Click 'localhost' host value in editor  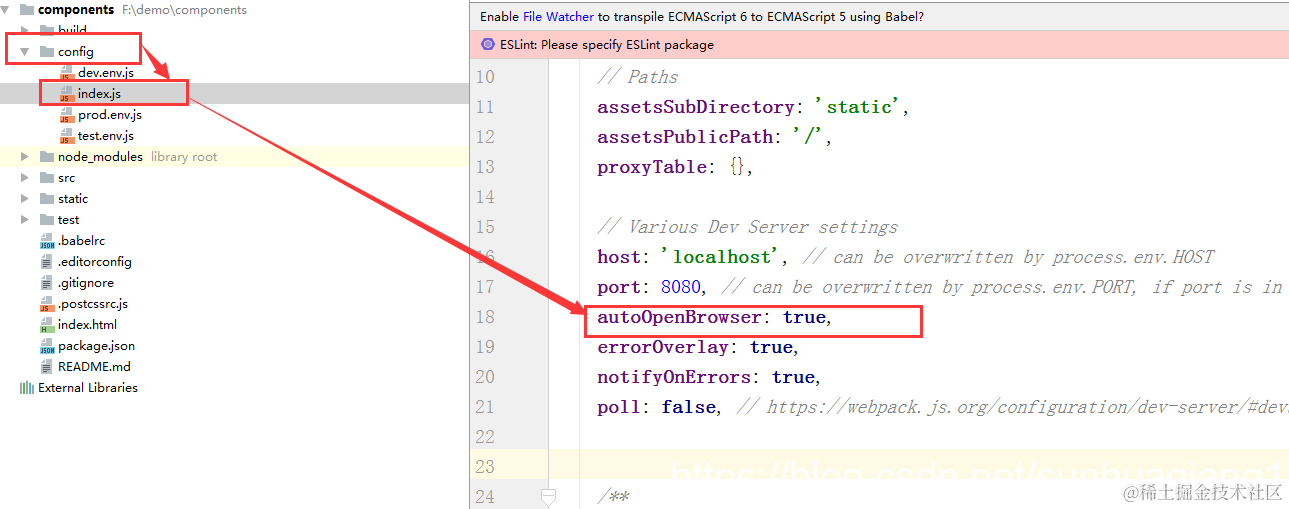pyautogui.click(x=722, y=257)
